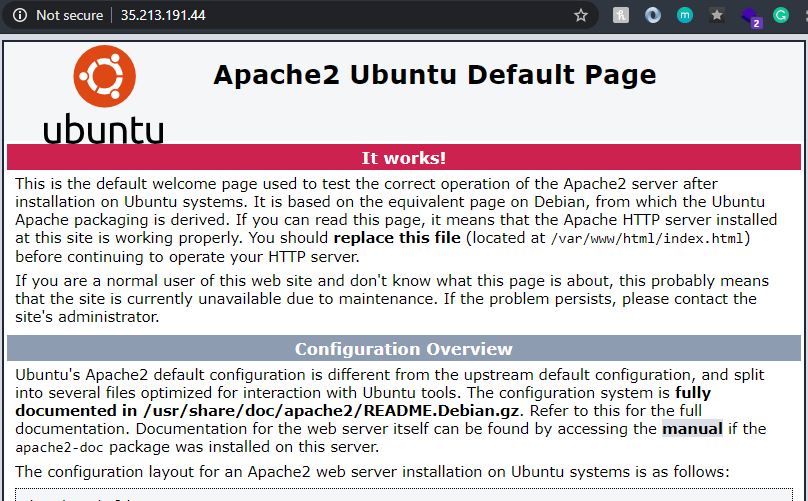Click the 'It works!' red banner text
The image size is (808, 501).
click(403, 158)
